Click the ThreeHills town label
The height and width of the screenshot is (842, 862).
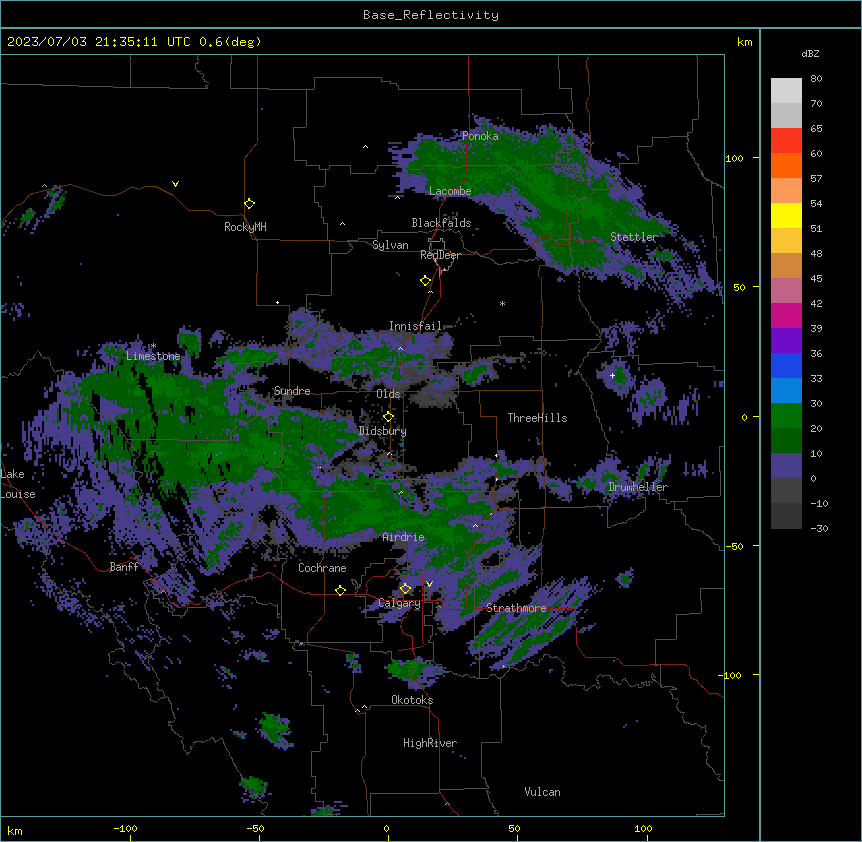(537, 418)
